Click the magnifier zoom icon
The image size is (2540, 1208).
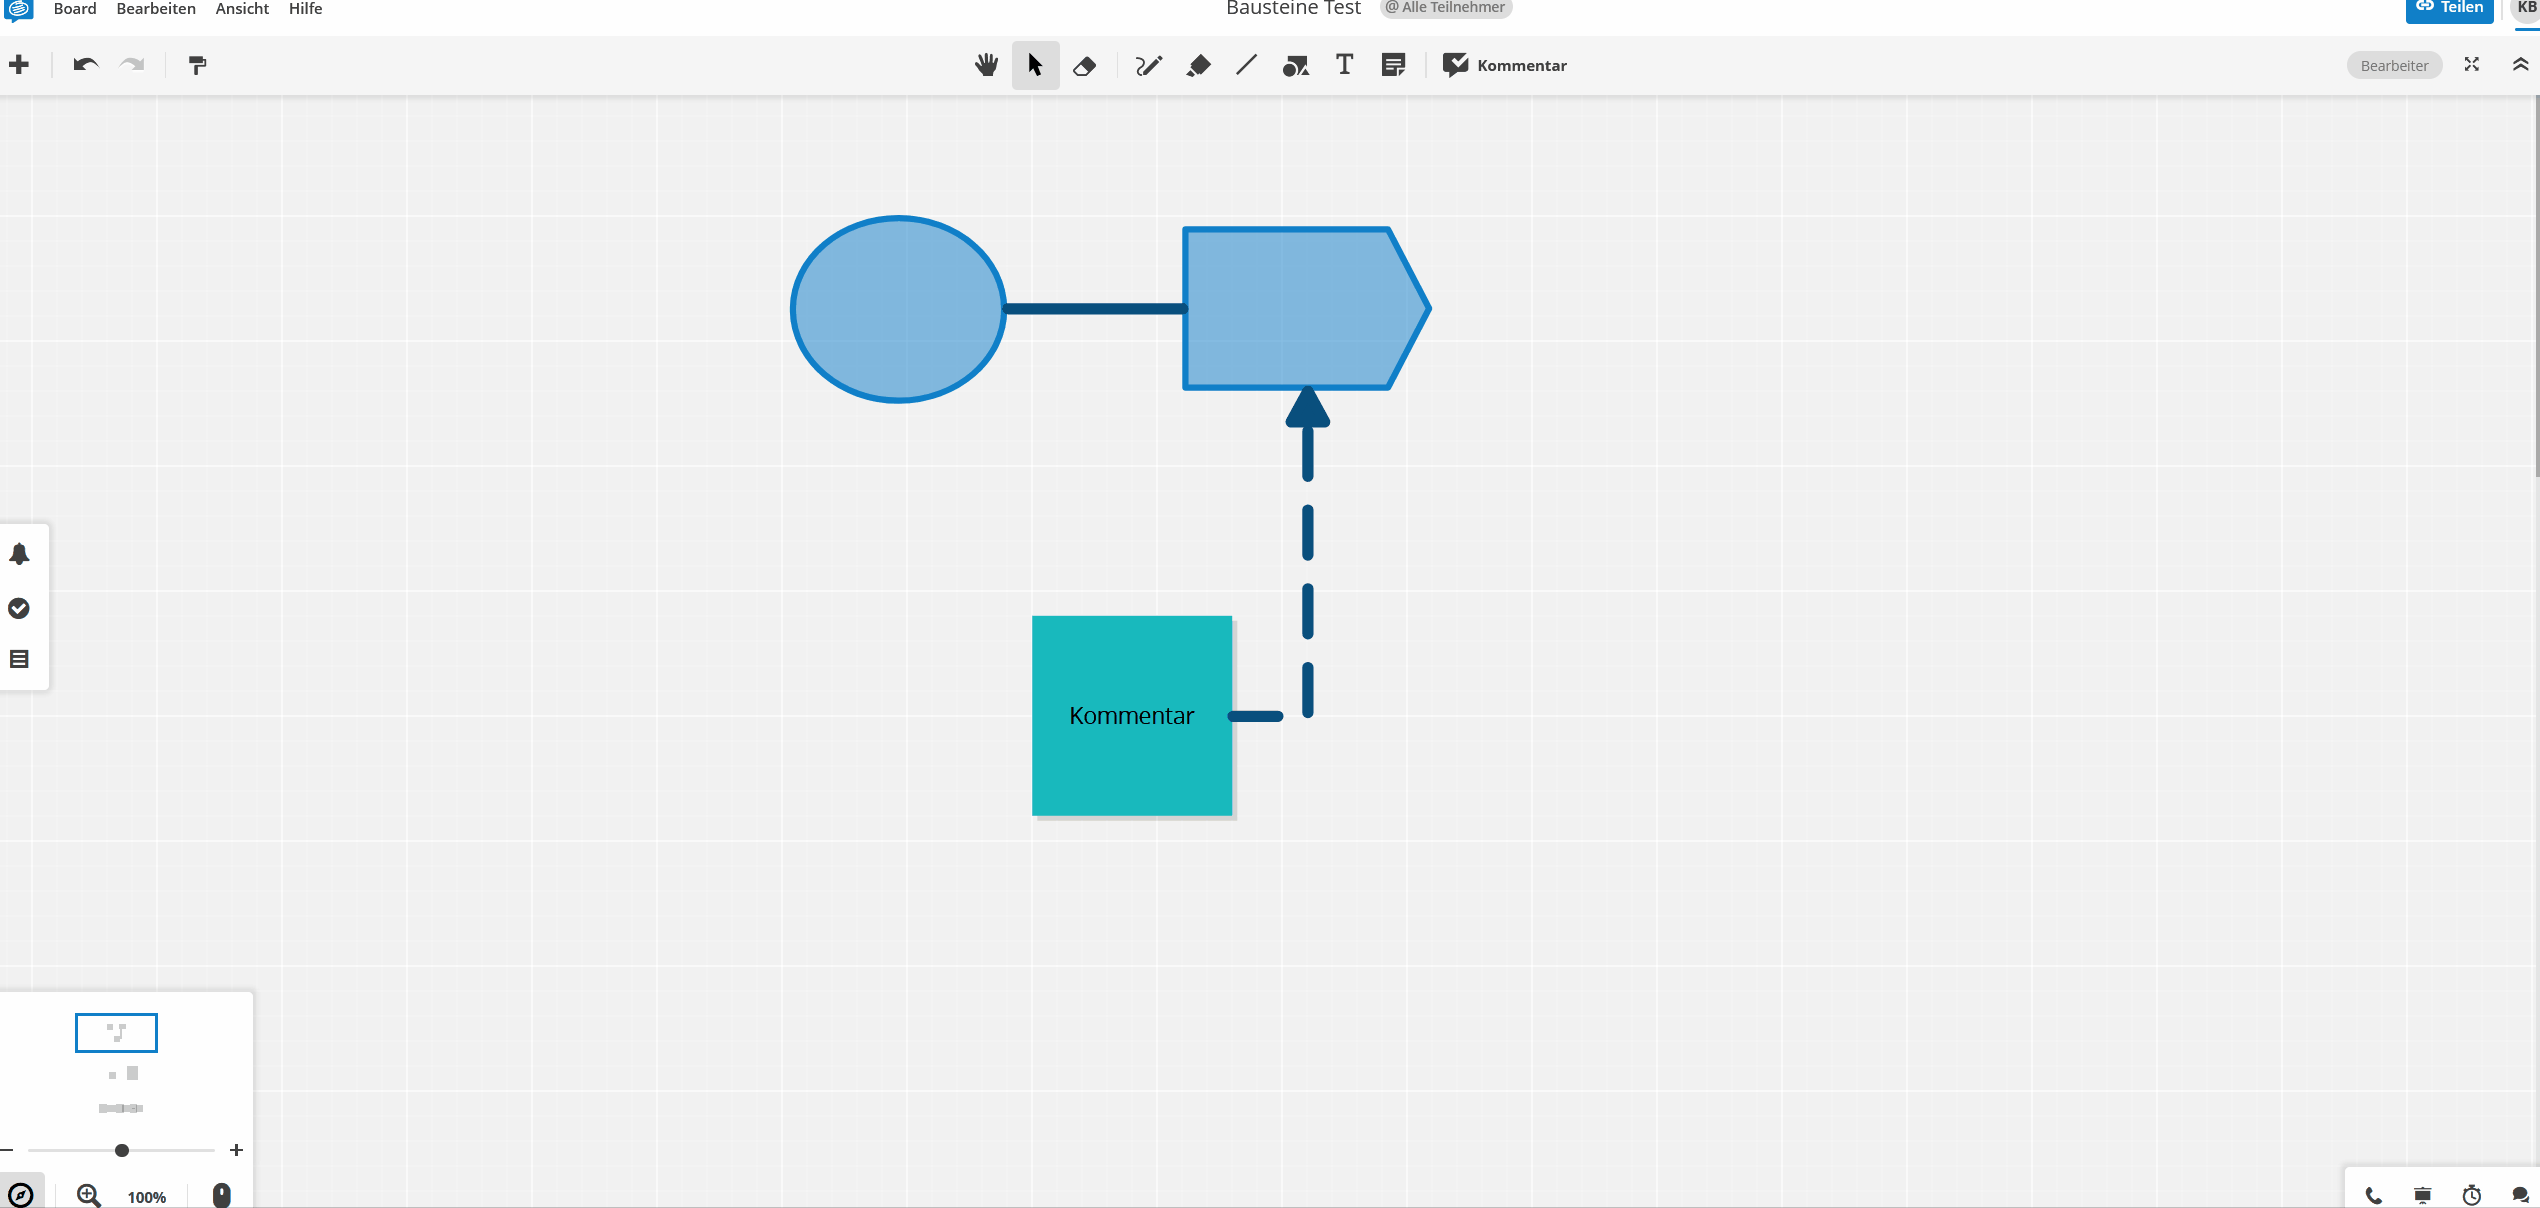[88, 1195]
